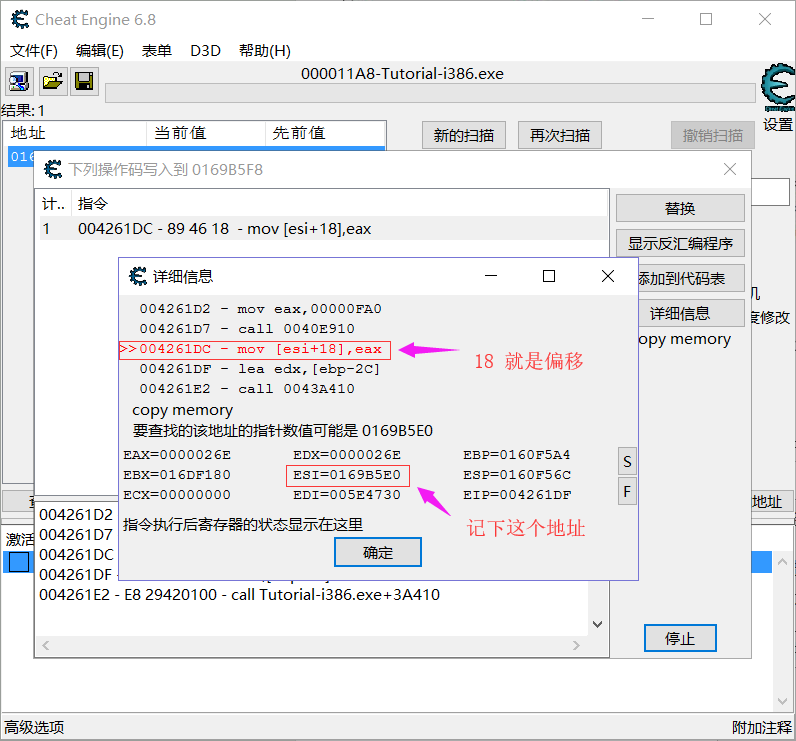796x741 pixels.
Task: Click the 显示反汇编程序 button
Action: tap(680, 243)
